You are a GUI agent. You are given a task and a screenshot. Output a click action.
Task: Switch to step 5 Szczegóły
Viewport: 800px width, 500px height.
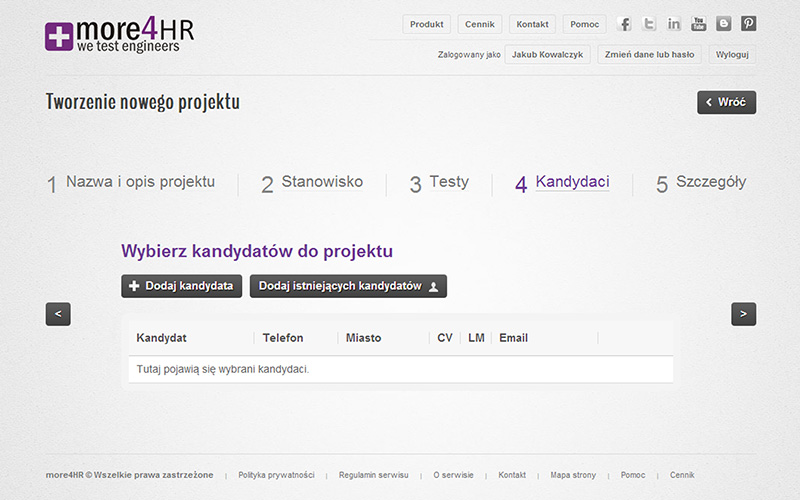click(x=701, y=183)
